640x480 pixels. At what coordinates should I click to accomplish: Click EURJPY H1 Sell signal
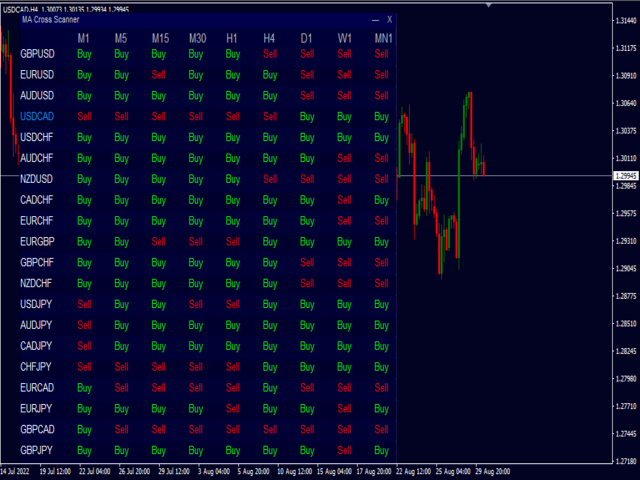pyautogui.click(x=233, y=409)
